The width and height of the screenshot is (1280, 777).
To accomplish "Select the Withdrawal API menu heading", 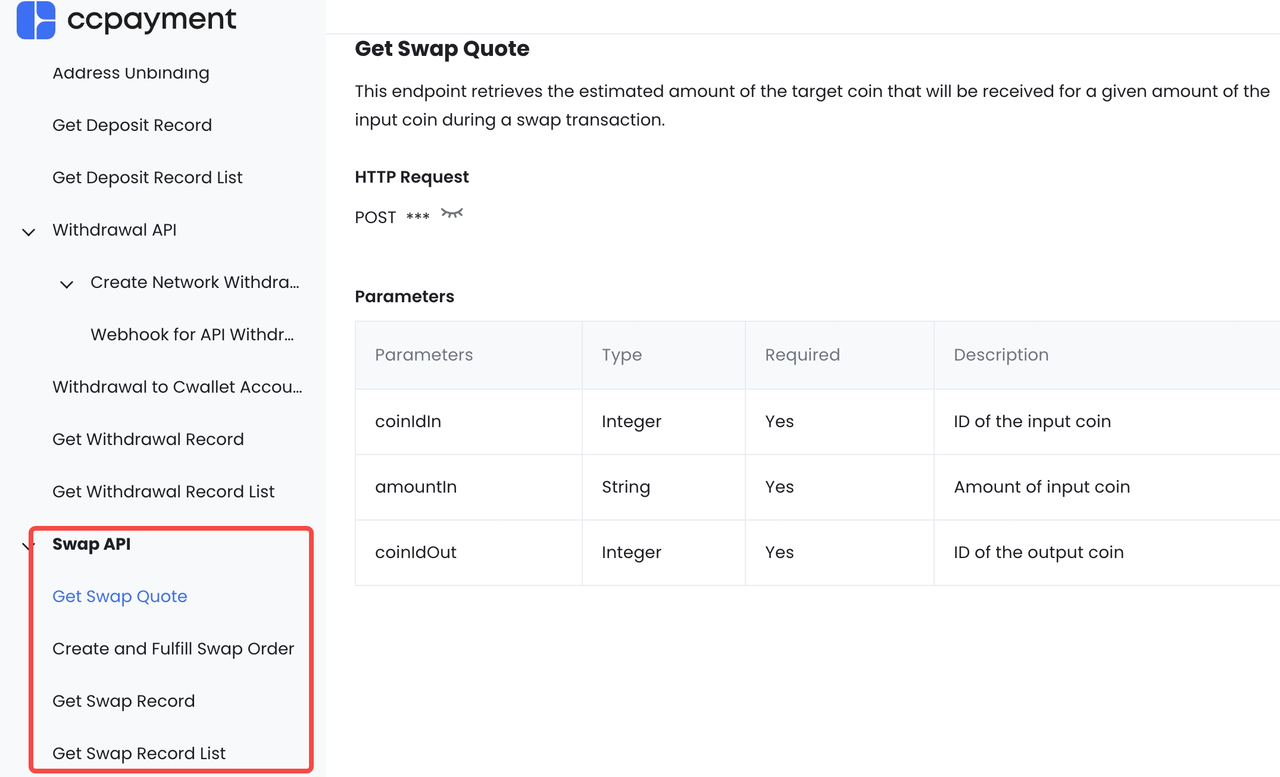I will pyautogui.click(x=114, y=230).
